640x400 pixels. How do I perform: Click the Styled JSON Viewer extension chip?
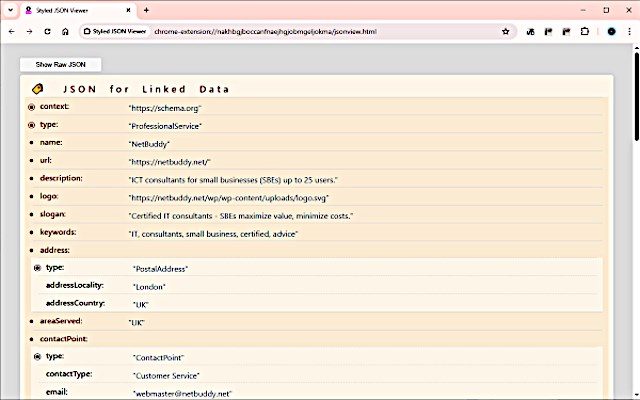pos(115,31)
